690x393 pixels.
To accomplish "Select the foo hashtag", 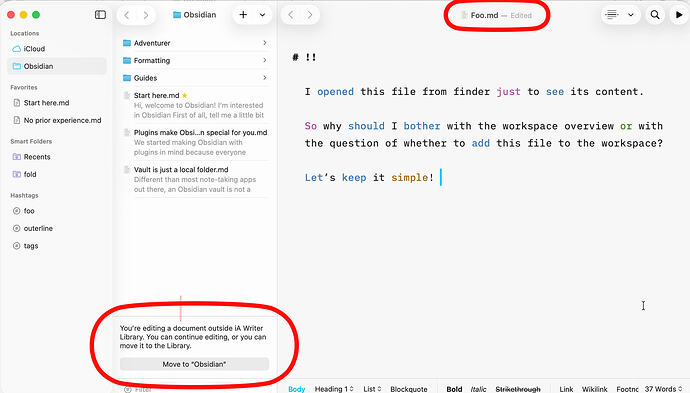I will (56, 211).
